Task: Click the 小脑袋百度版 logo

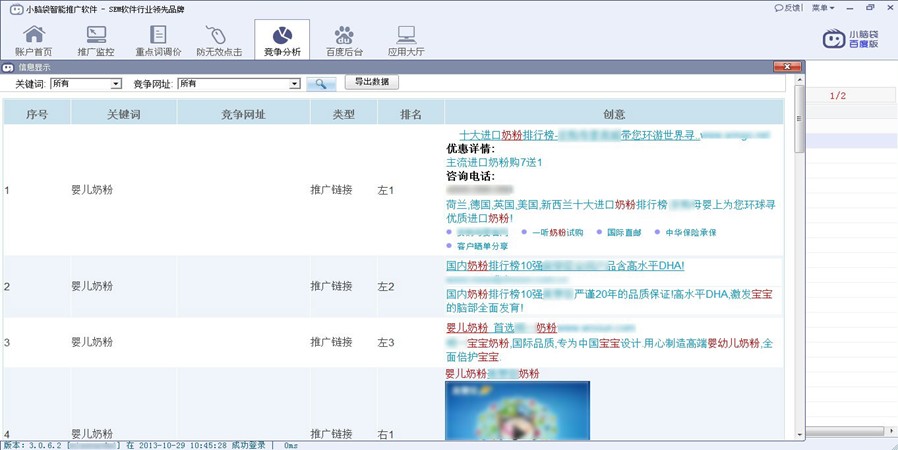Action: tap(850, 39)
